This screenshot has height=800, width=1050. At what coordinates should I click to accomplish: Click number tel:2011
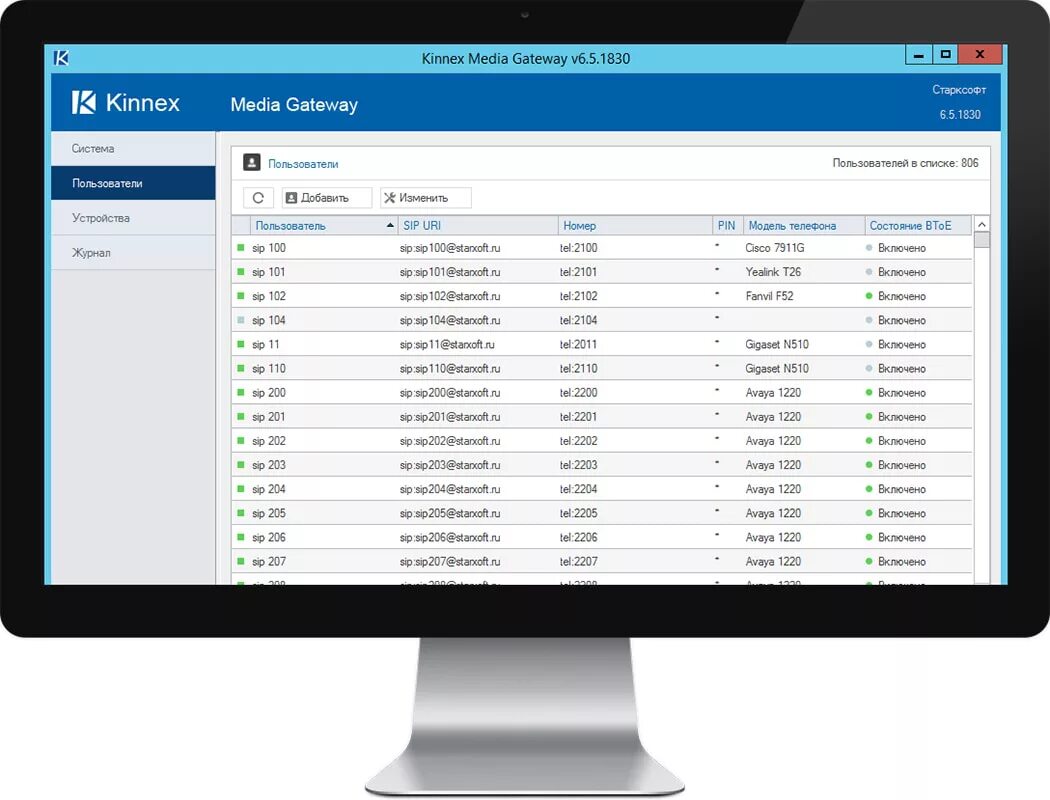[x=579, y=344]
